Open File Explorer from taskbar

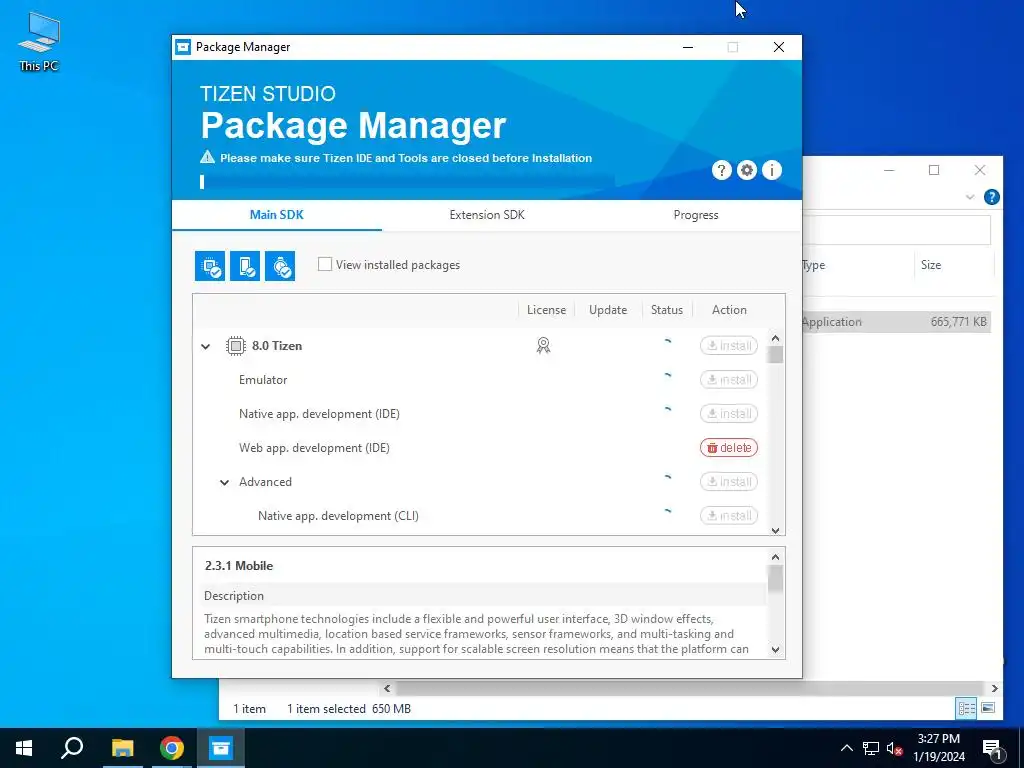coord(122,748)
